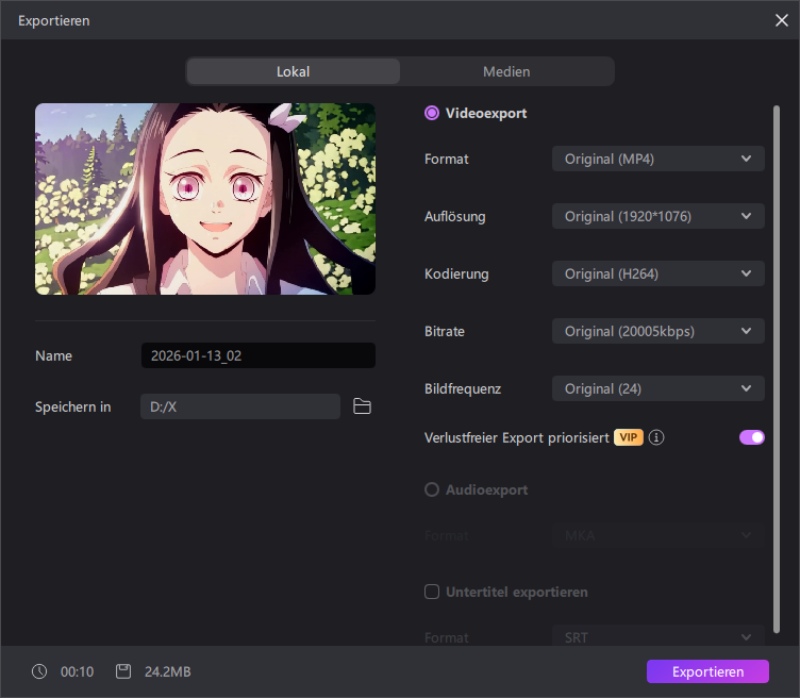Enable Untertitel exportieren checkbox
800x698 pixels.
click(431, 591)
